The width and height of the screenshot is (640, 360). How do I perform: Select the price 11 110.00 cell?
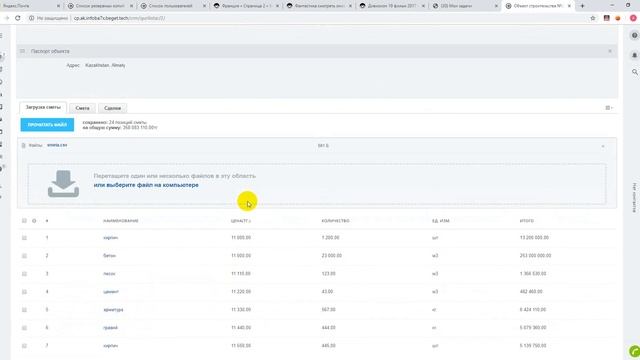coord(241,273)
